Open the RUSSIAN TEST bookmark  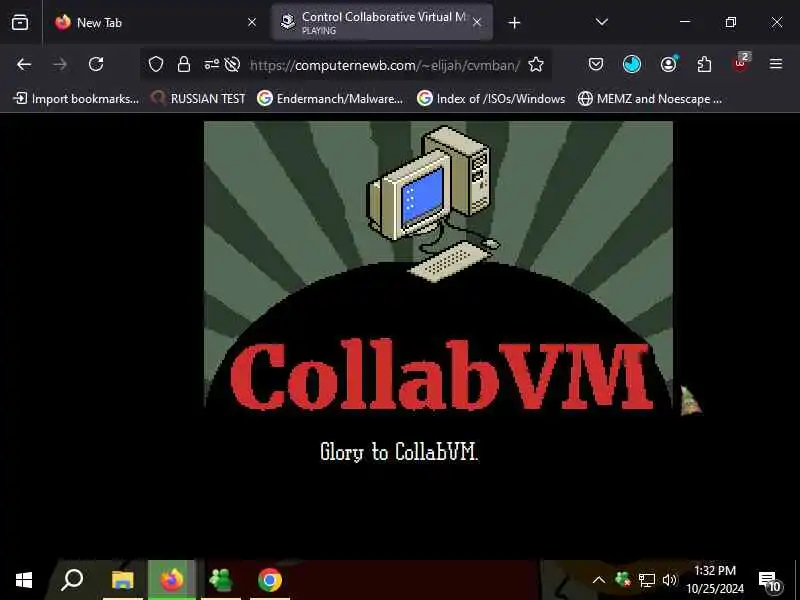pos(198,98)
